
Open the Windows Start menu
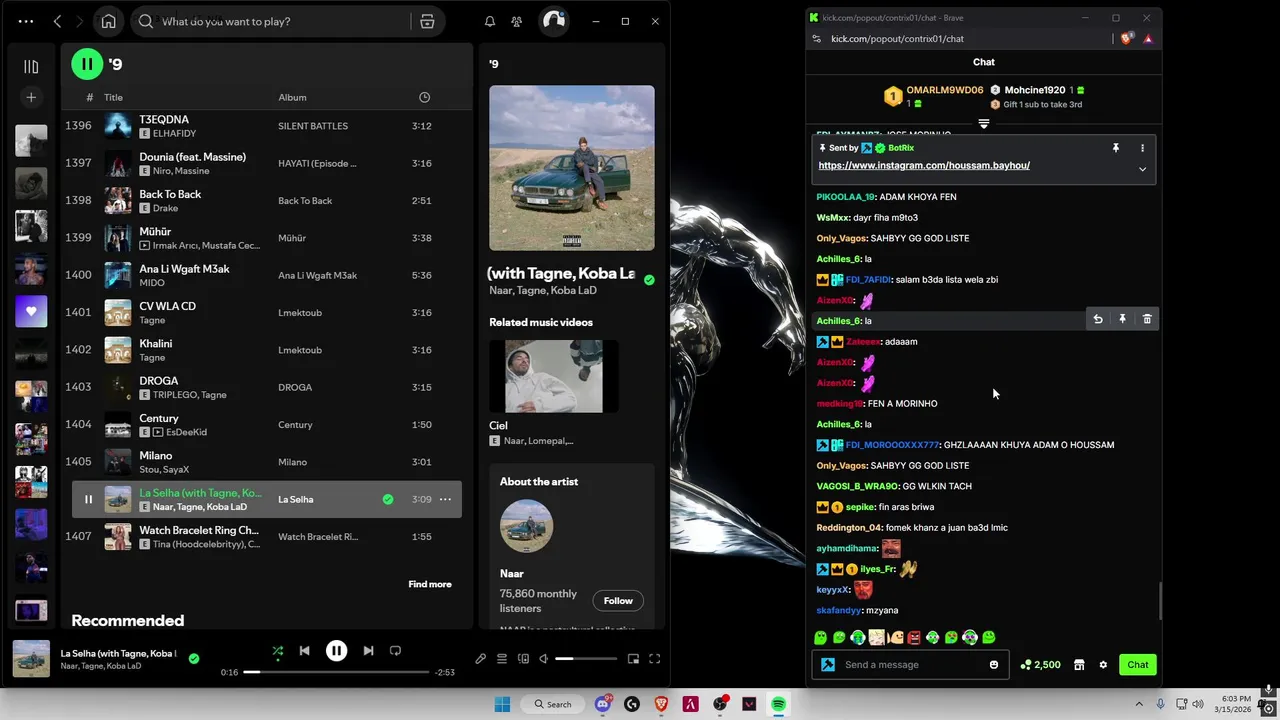pos(502,704)
